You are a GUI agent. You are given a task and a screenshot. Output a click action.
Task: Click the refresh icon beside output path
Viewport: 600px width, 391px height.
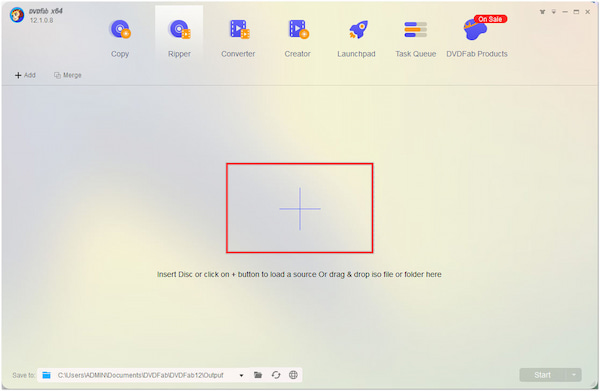(276, 375)
